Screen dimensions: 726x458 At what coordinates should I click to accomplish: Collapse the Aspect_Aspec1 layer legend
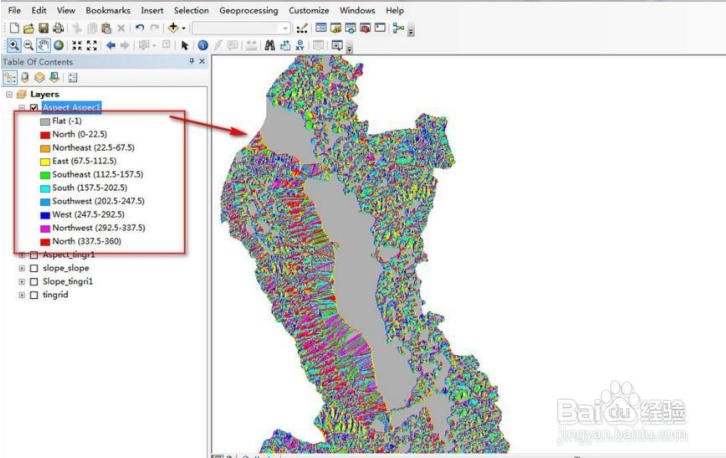click(x=22, y=107)
